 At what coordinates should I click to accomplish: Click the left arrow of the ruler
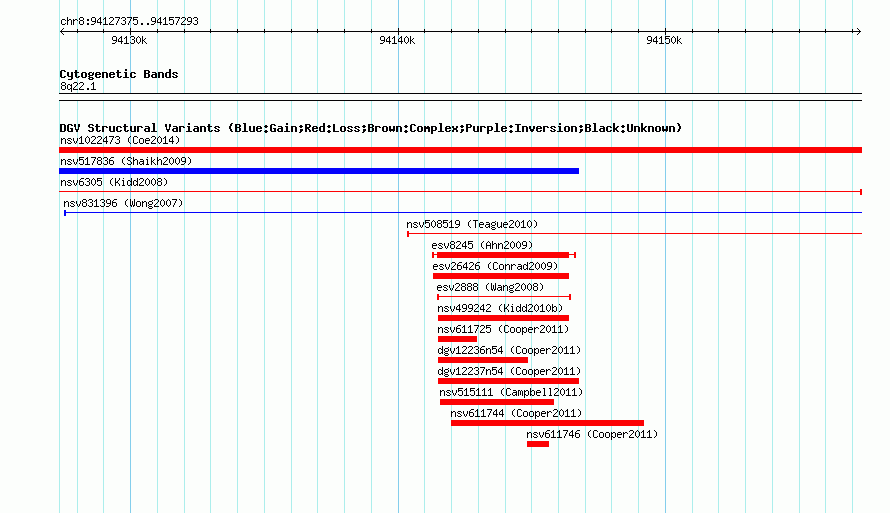click(x=62, y=32)
